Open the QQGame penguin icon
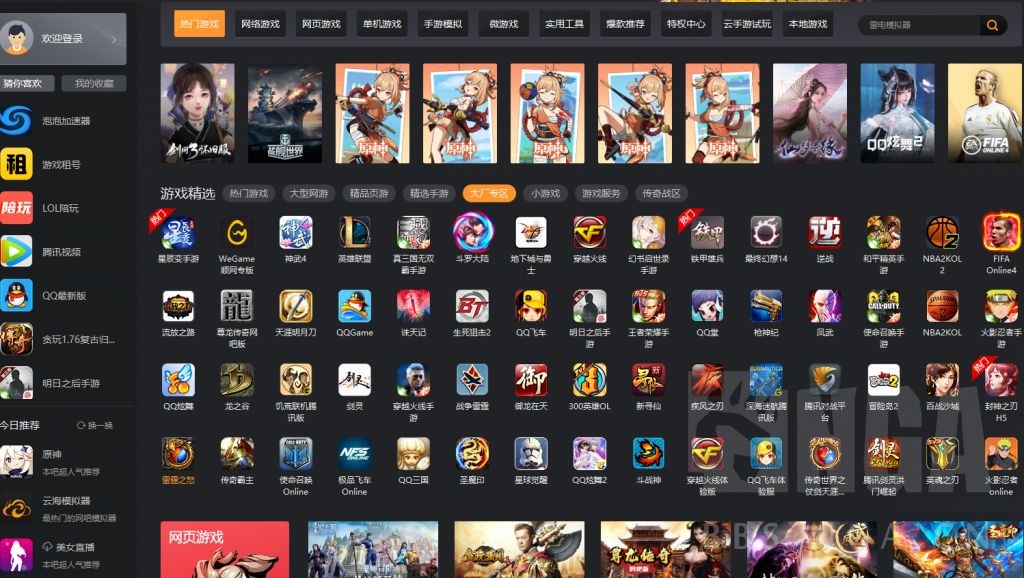 coord(355,306)
